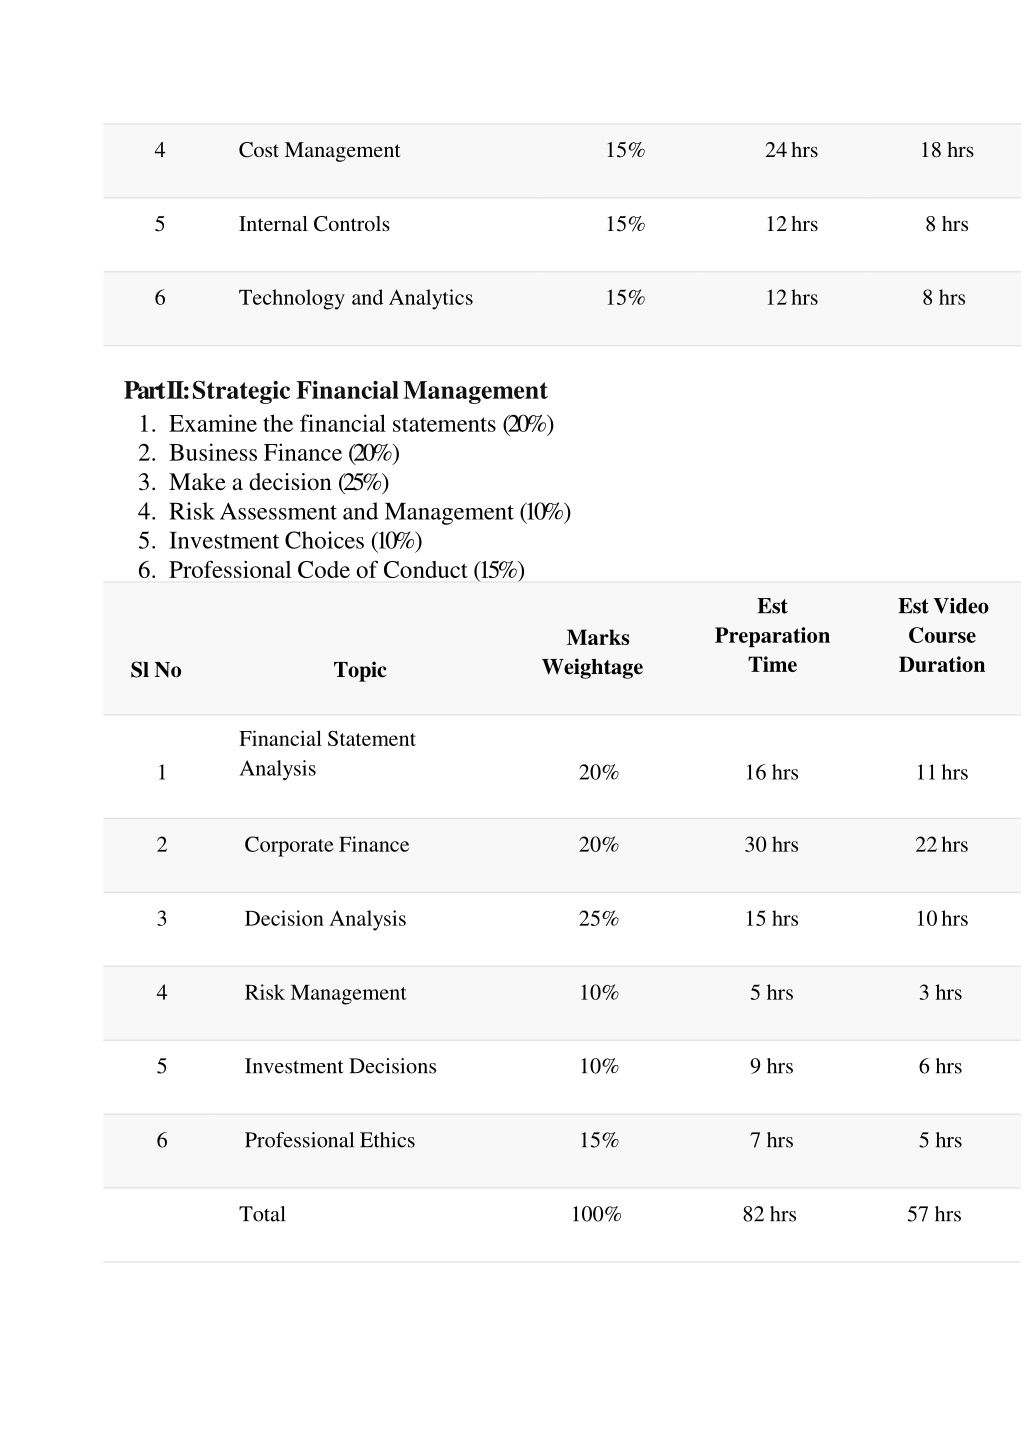Click the 25% weightage for Decision Analysis
This screenshot has width=1024, height=1449.
click(x=599, y=919)
